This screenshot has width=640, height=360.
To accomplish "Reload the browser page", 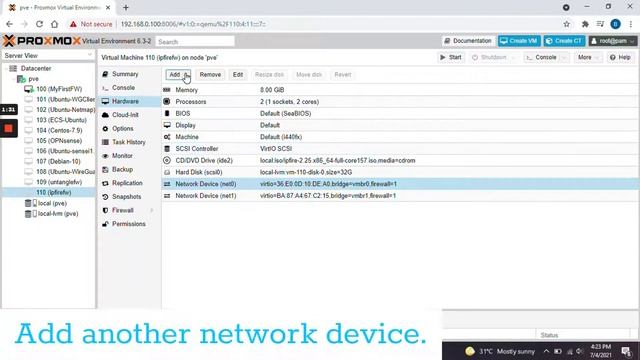I will [39, 24].
